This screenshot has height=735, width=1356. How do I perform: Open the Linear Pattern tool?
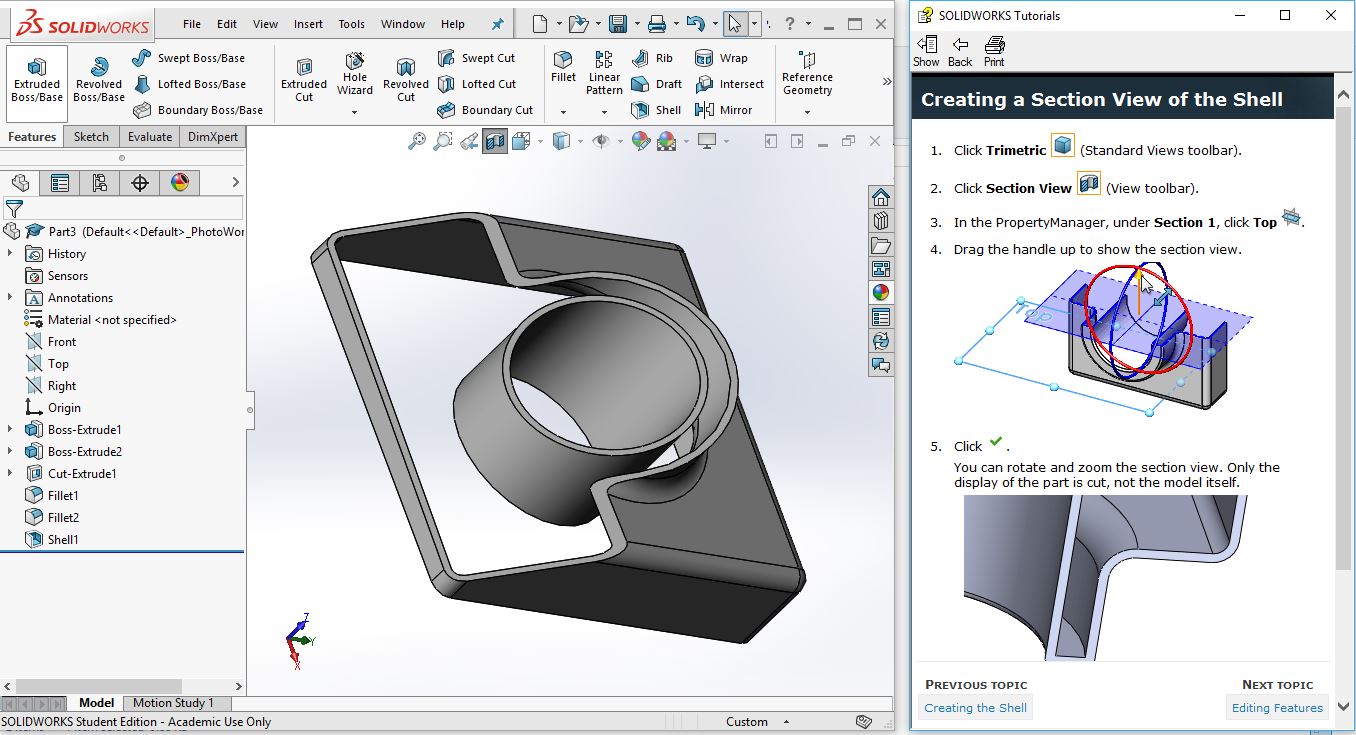[x=604, y=72]
